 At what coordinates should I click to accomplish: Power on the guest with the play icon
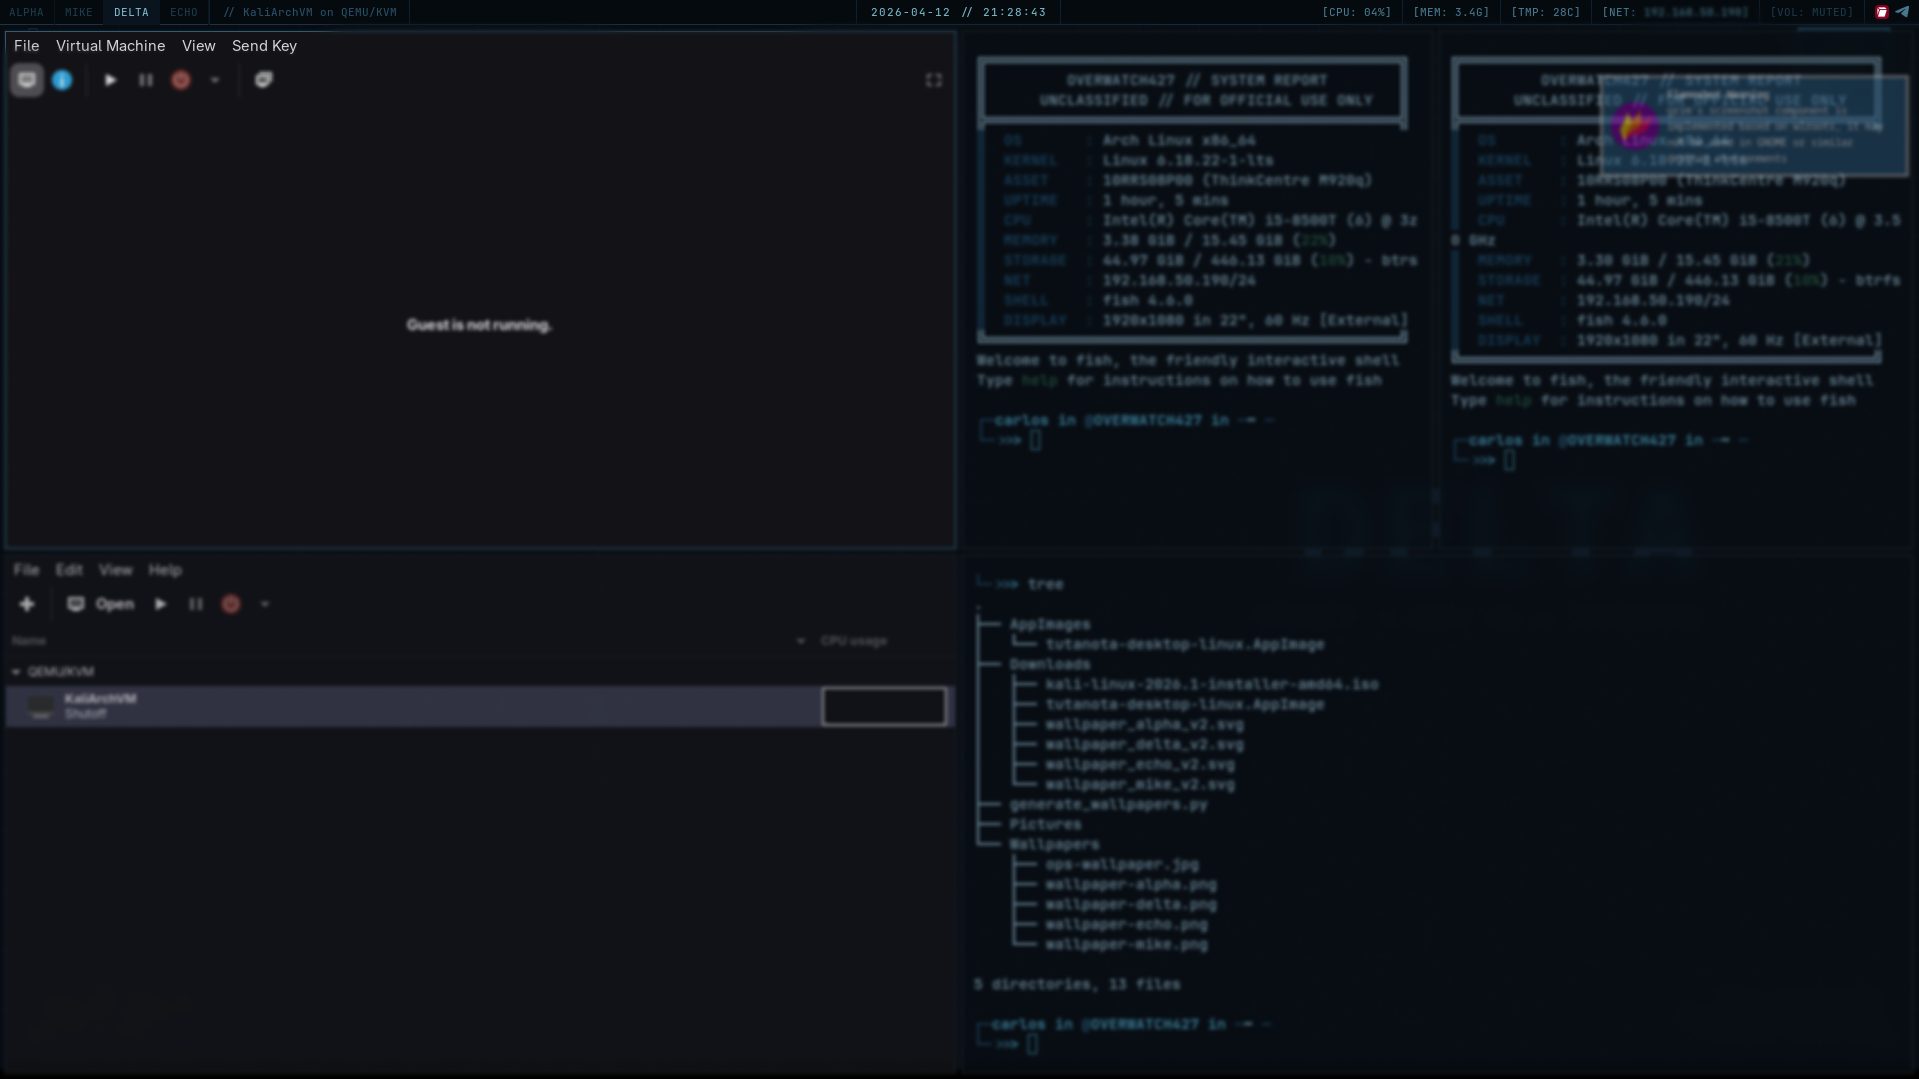tap(110, 80)
